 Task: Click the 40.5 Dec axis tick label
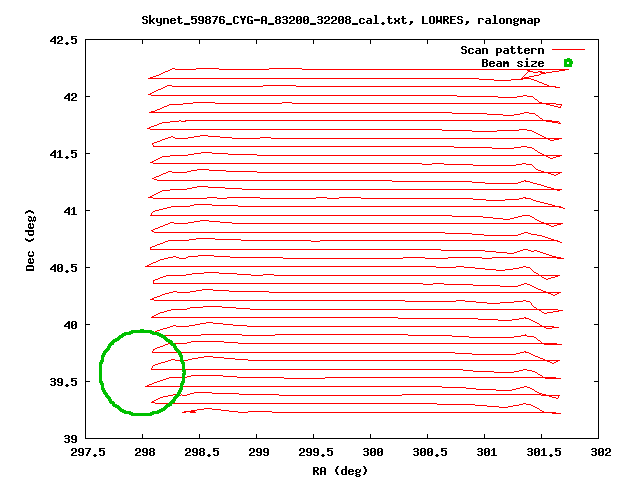point(63,268)
